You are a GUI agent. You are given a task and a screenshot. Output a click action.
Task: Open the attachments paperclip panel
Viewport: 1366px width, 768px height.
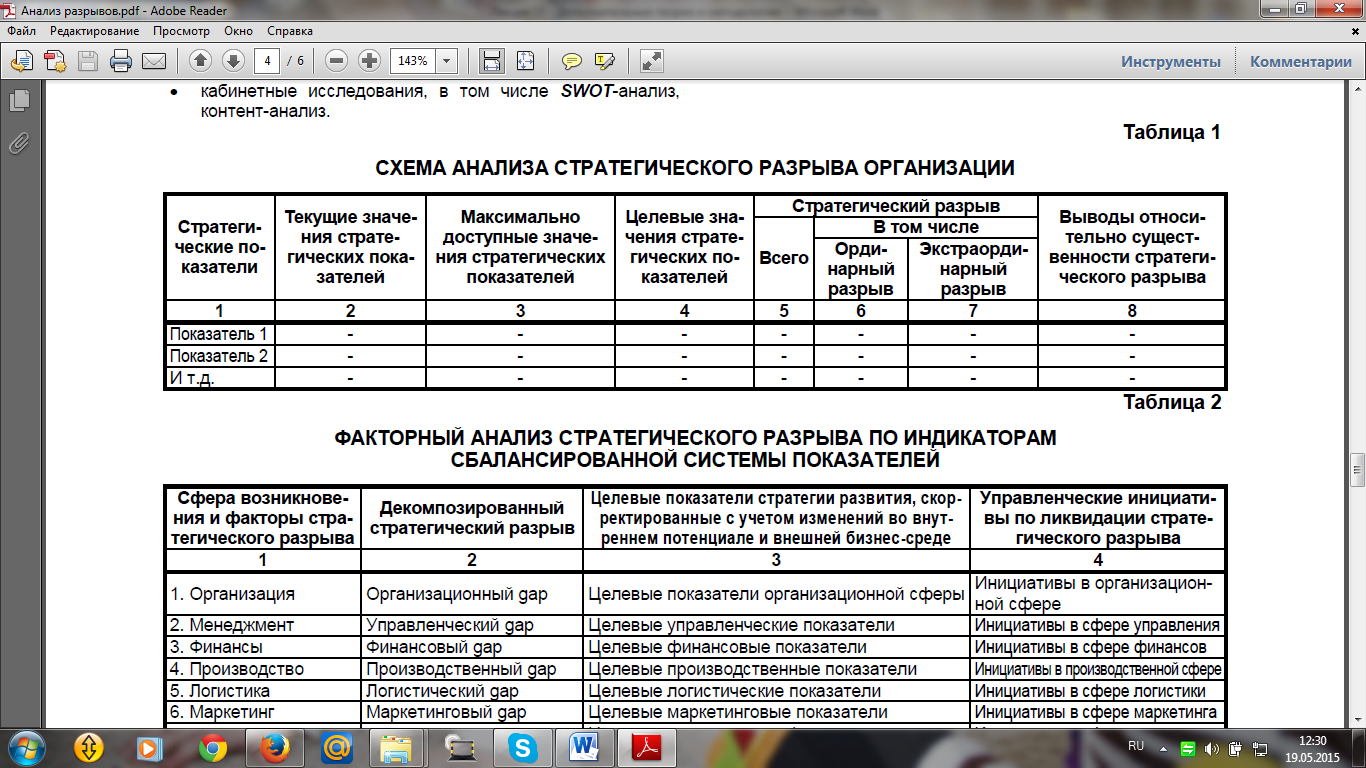[18, 143]
